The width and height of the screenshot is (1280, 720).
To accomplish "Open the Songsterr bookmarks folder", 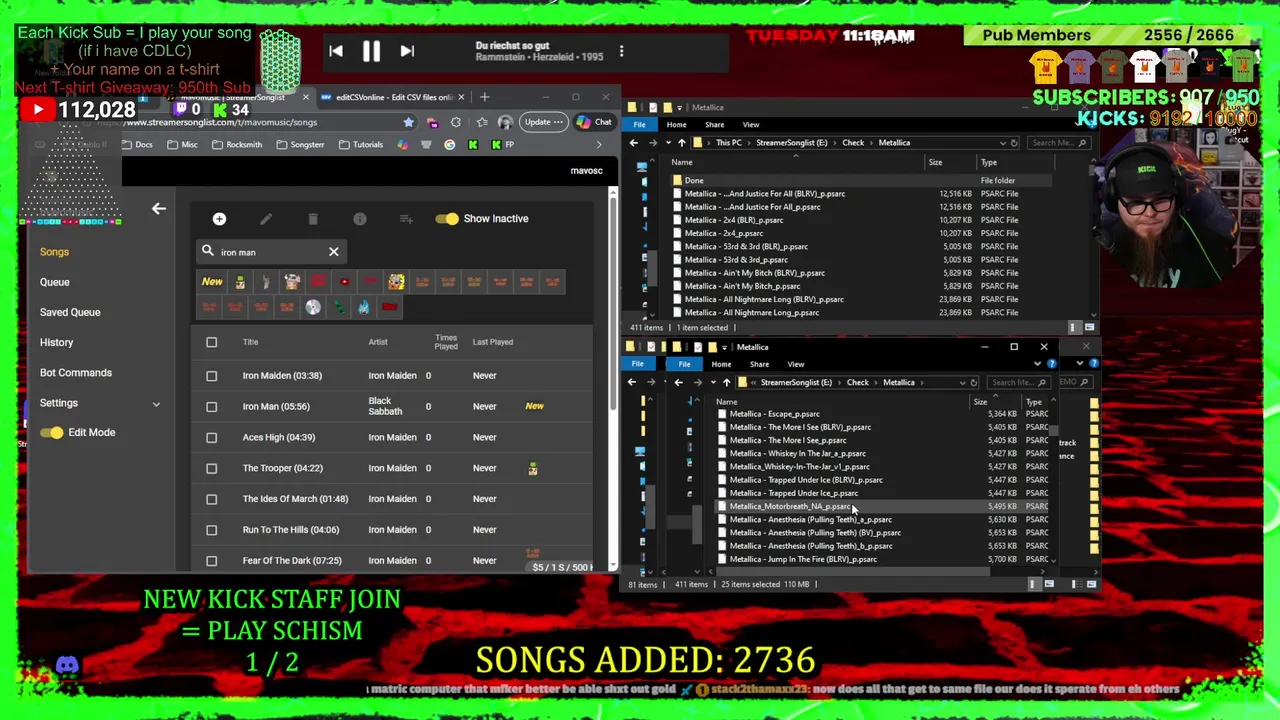I will pos(299,144).
